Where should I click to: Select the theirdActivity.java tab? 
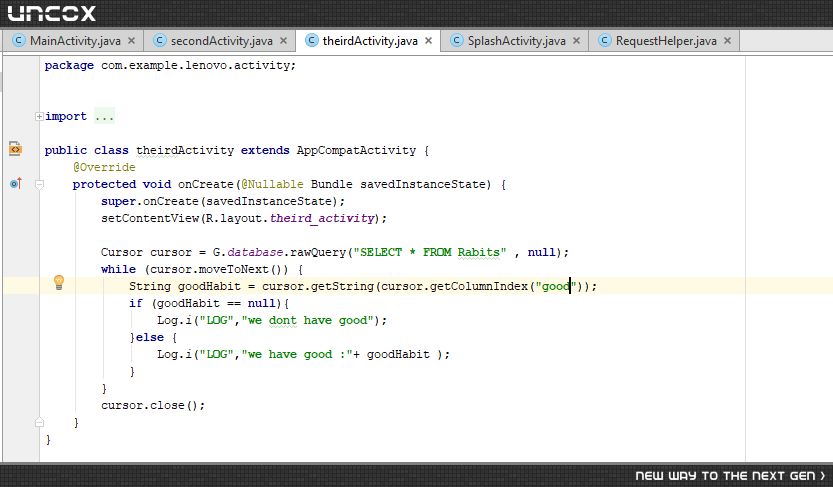pos(370,41)
